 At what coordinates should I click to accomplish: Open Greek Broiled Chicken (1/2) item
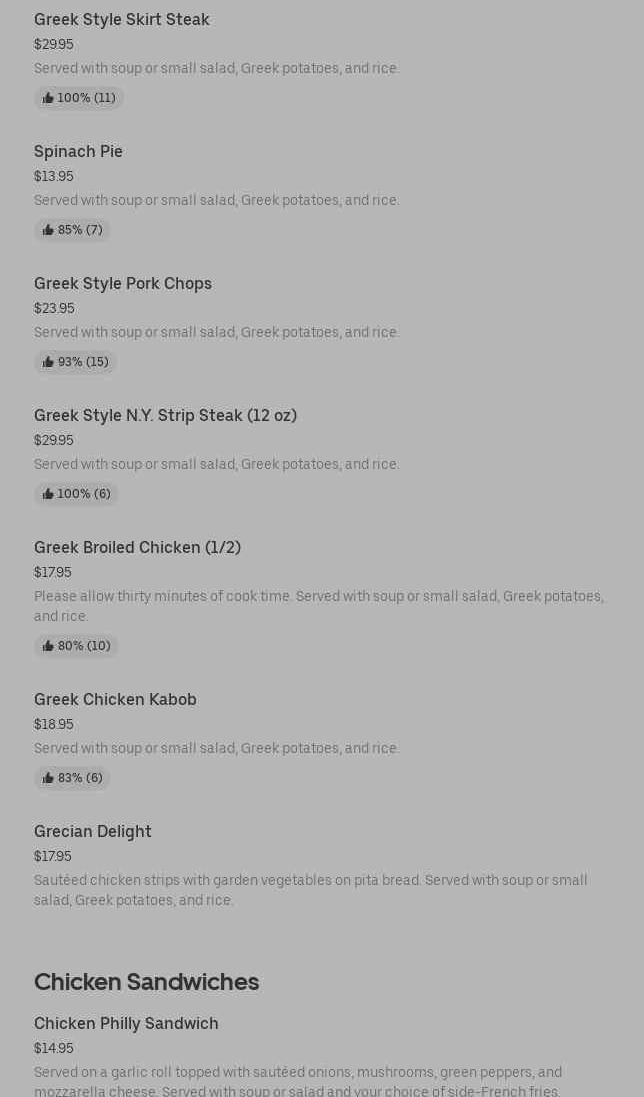pos(137,548)
